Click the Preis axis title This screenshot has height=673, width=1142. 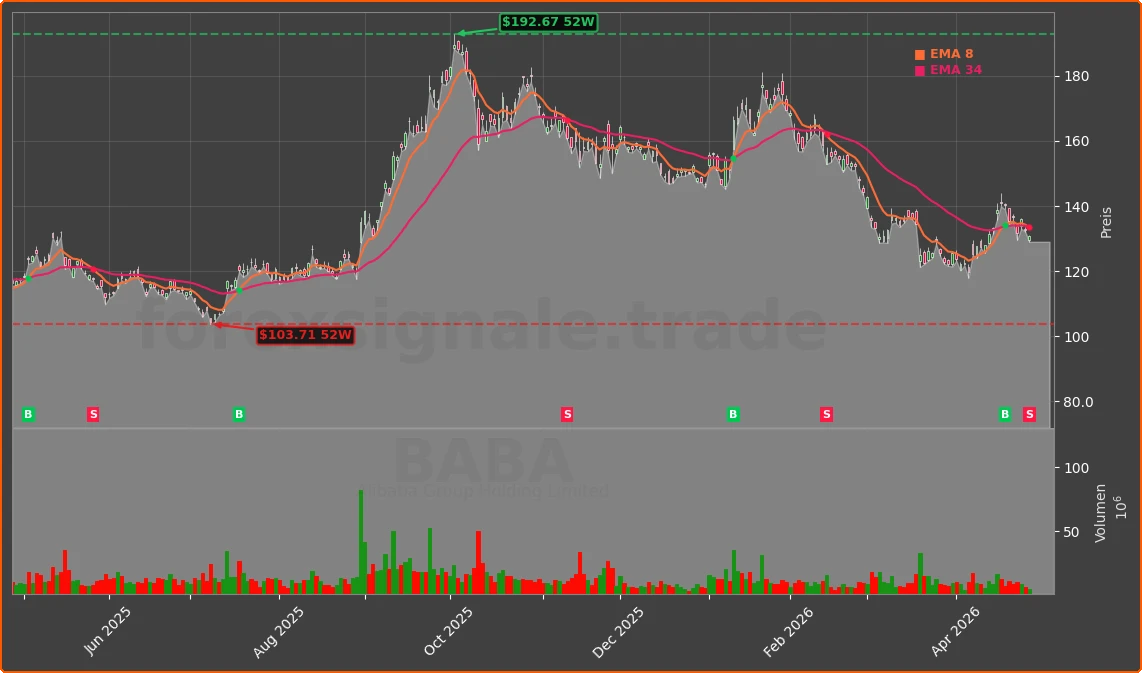[x=1106, y=223]
